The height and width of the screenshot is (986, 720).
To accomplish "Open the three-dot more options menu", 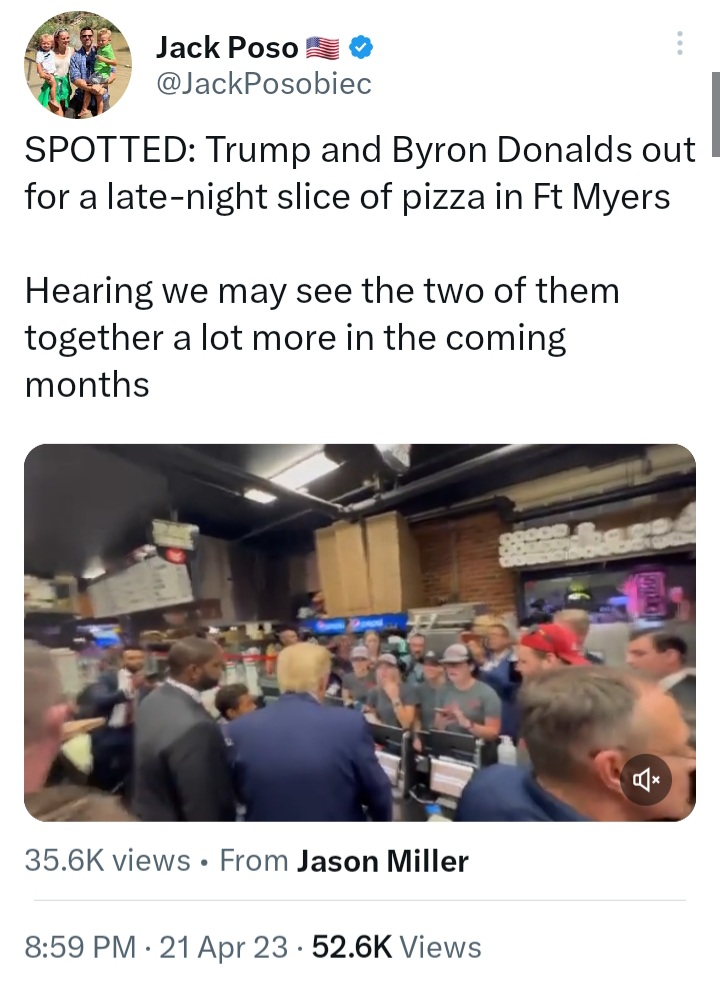I will 679,43.
